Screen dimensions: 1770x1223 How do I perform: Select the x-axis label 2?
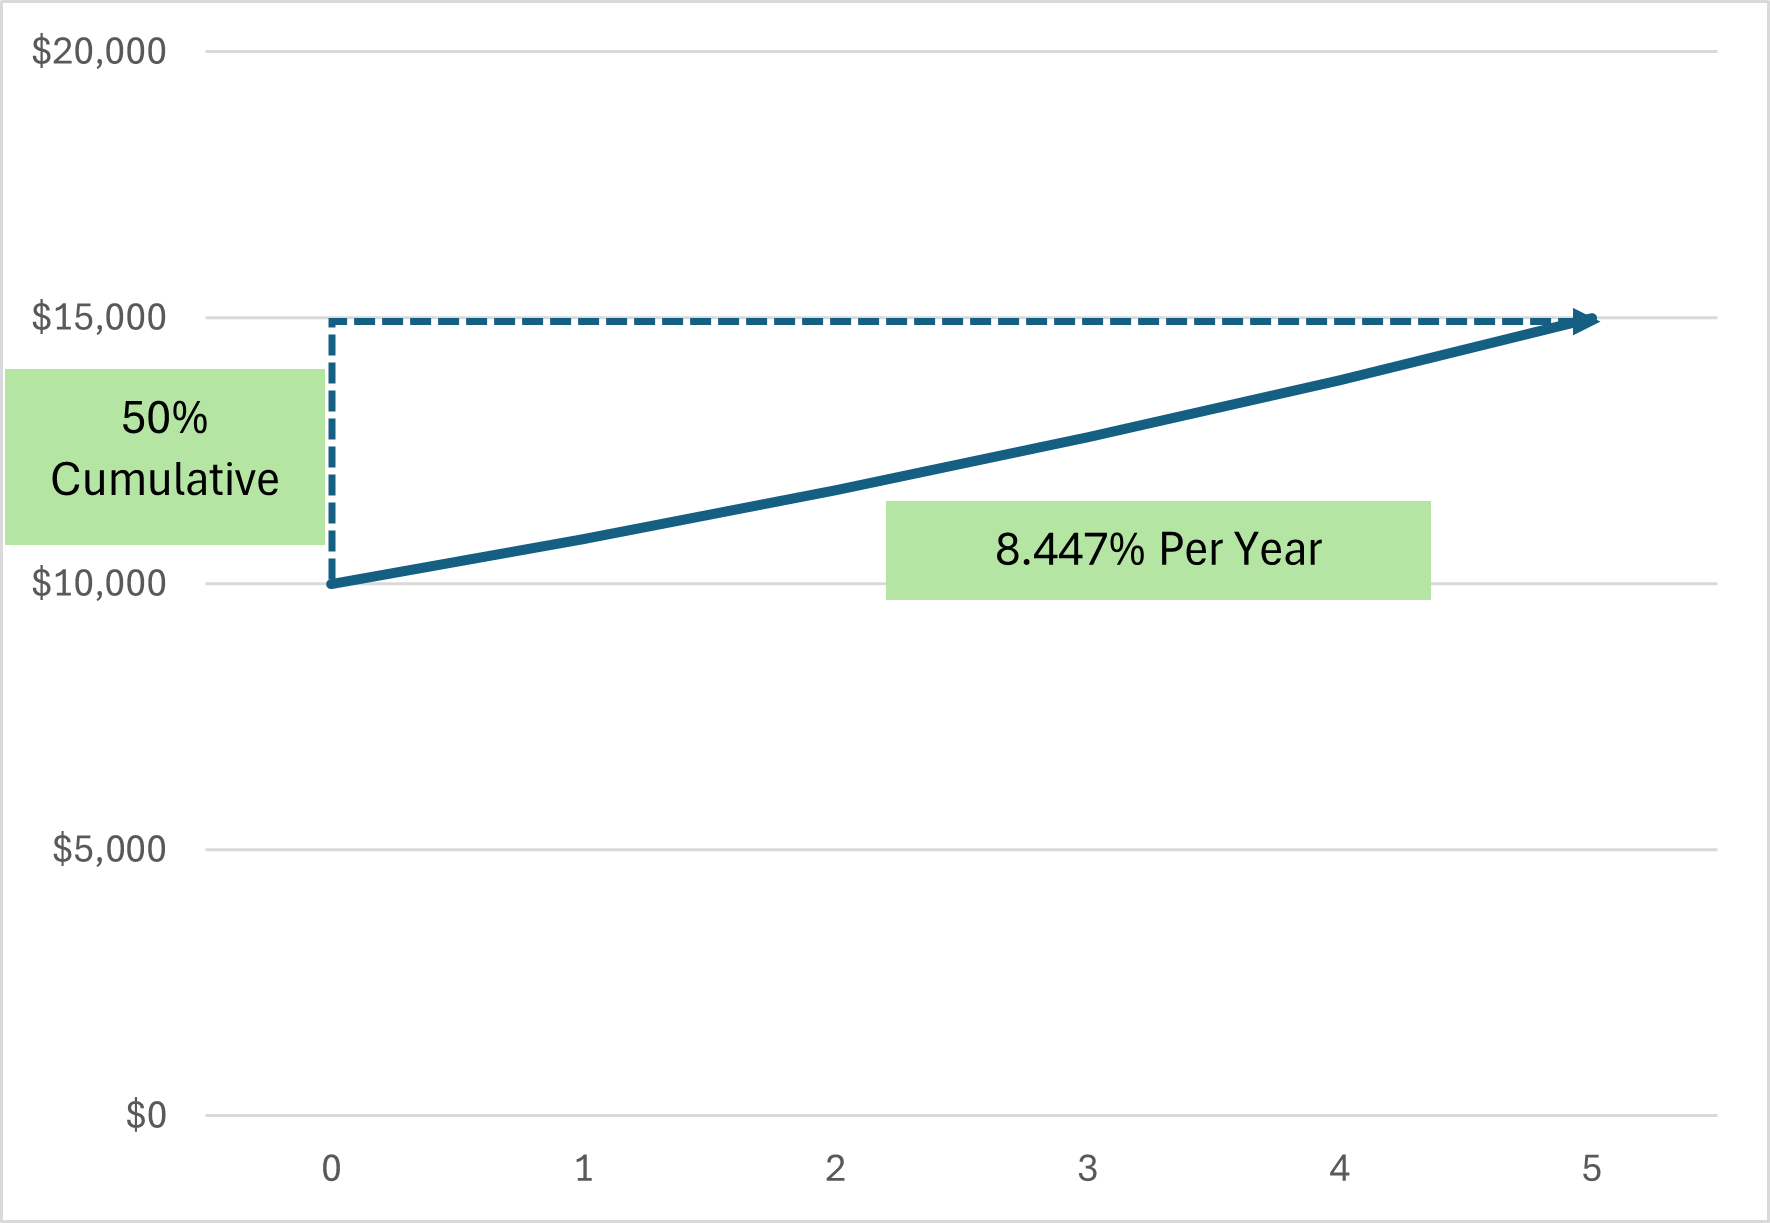pos(836,1168)
